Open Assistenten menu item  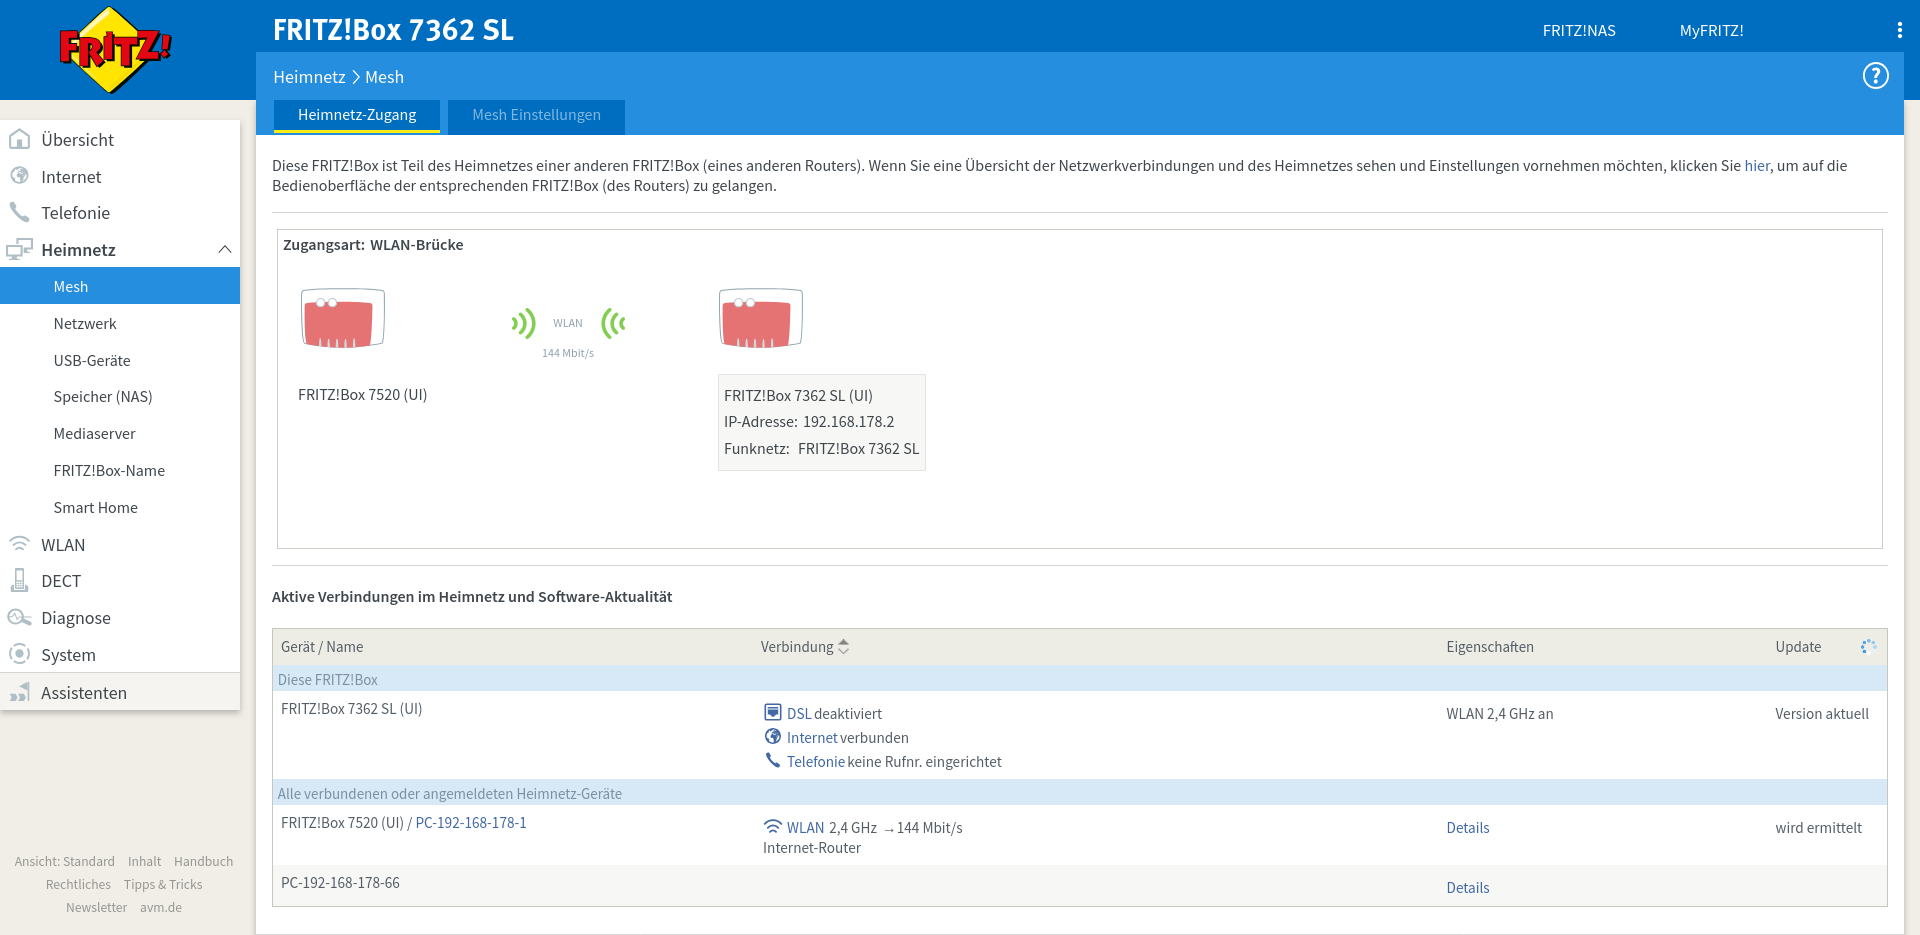120,693
